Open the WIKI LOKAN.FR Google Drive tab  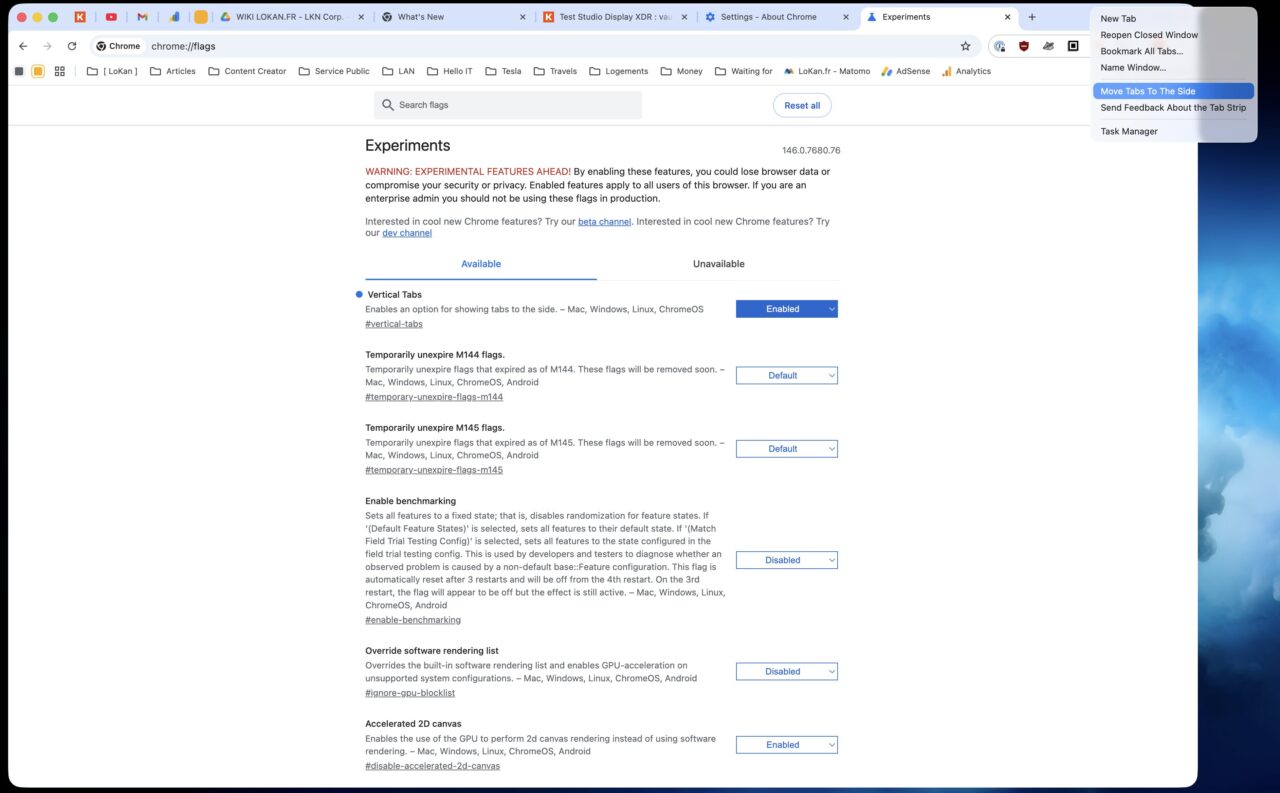click(x=290, y=16)
